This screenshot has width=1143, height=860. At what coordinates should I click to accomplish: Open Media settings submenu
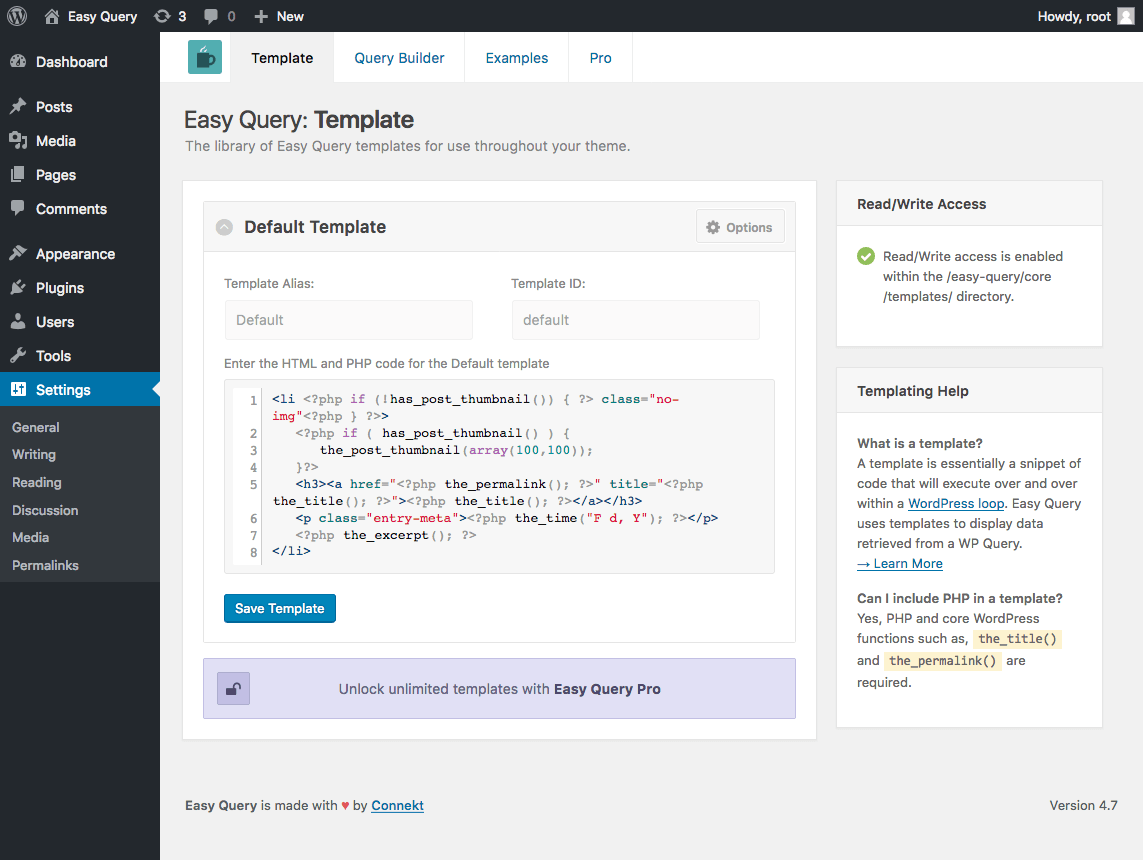click(x=31, y=537)
